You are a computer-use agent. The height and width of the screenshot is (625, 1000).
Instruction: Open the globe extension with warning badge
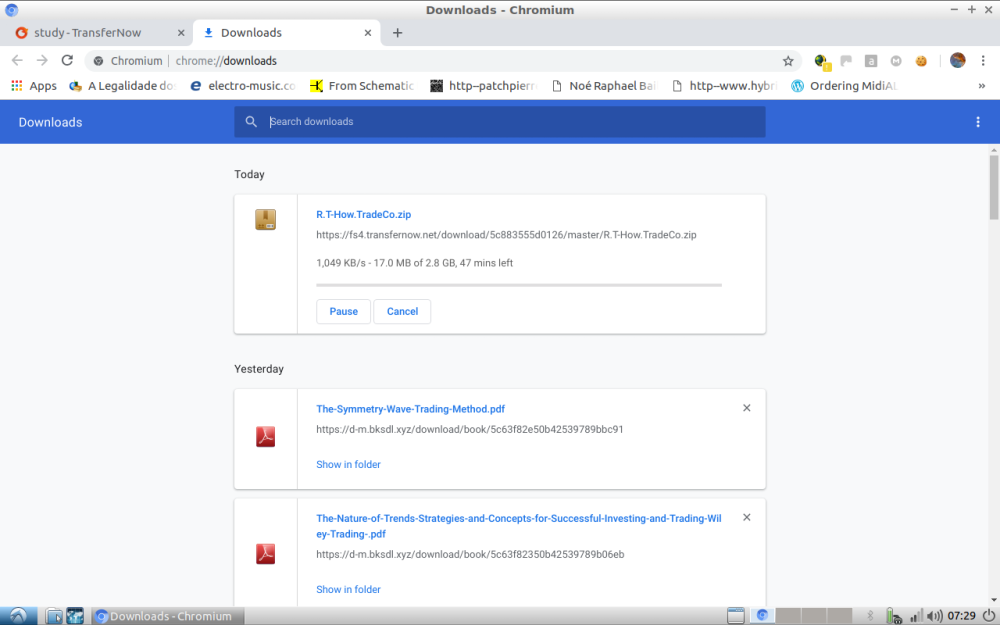821,61
